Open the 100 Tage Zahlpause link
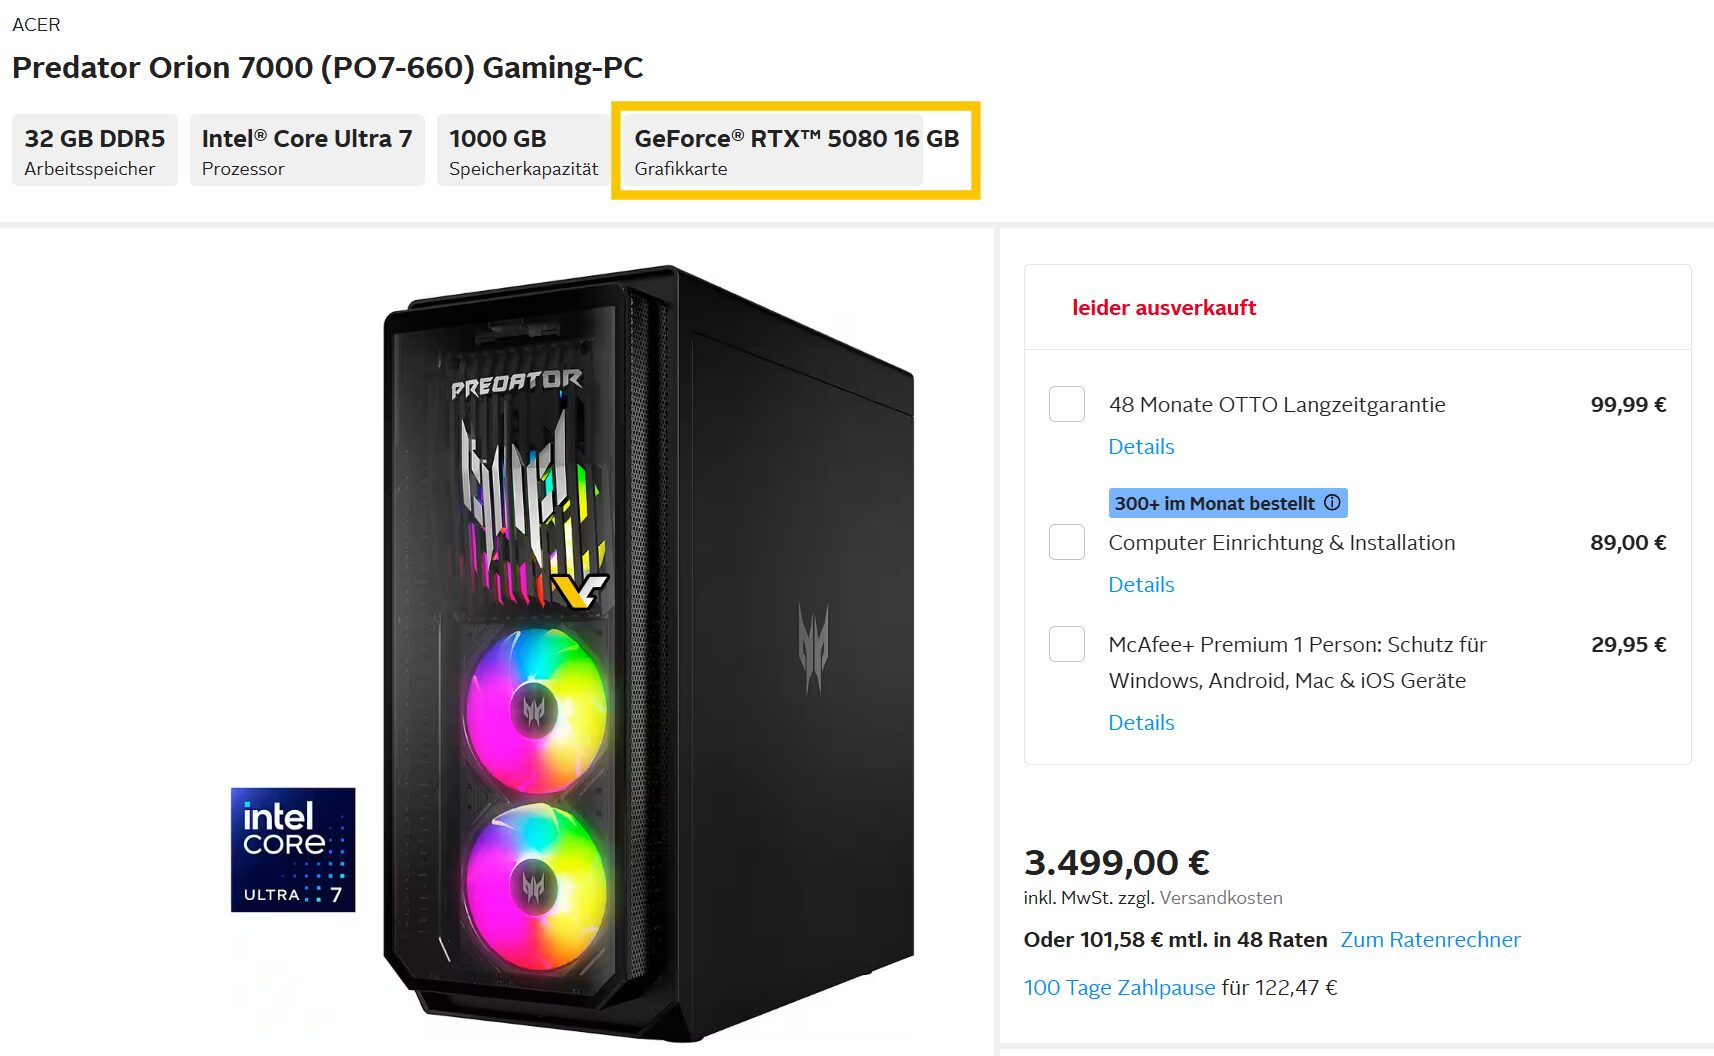Image resolution: width=1714 pixels, height=1056 pixels. click(x=1118, y=987)
